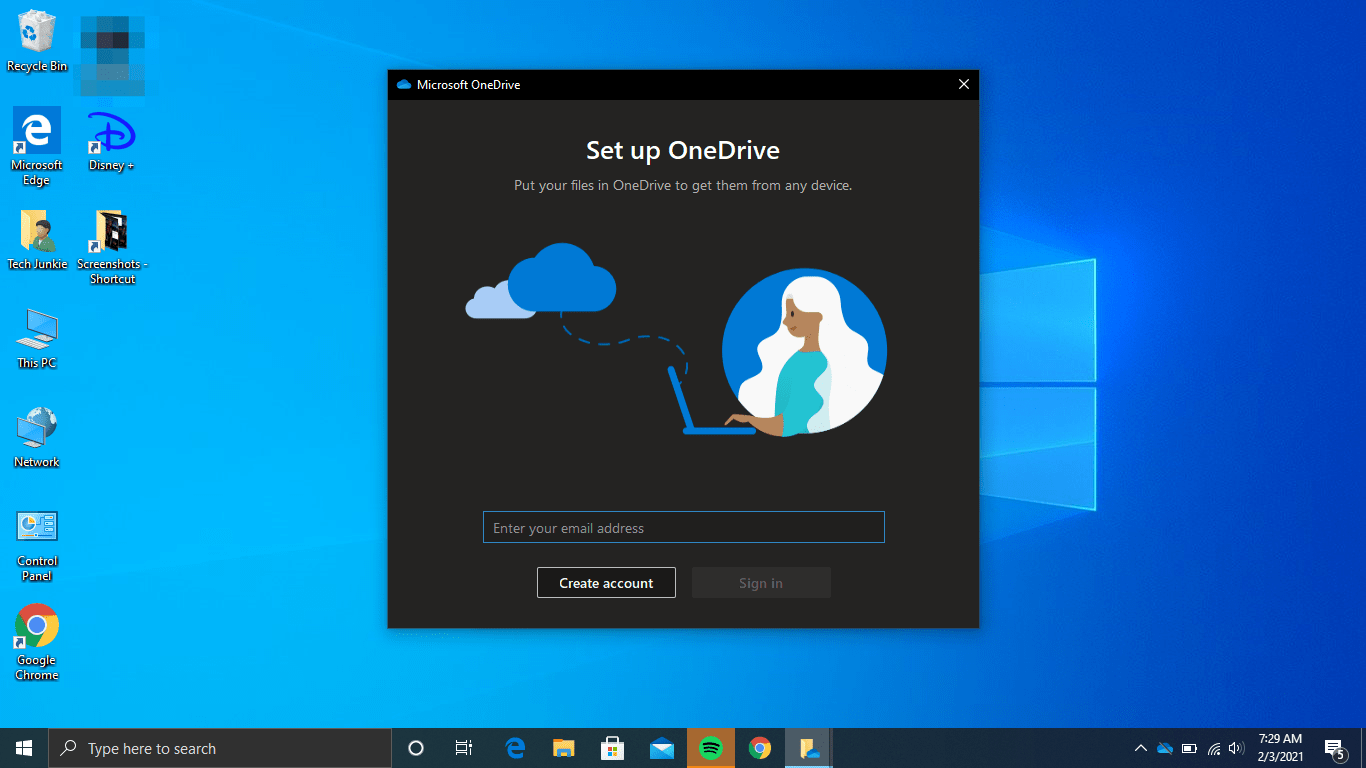Open the Action Center notifications icon
1366x768 pixels.
coord(1334,748)
